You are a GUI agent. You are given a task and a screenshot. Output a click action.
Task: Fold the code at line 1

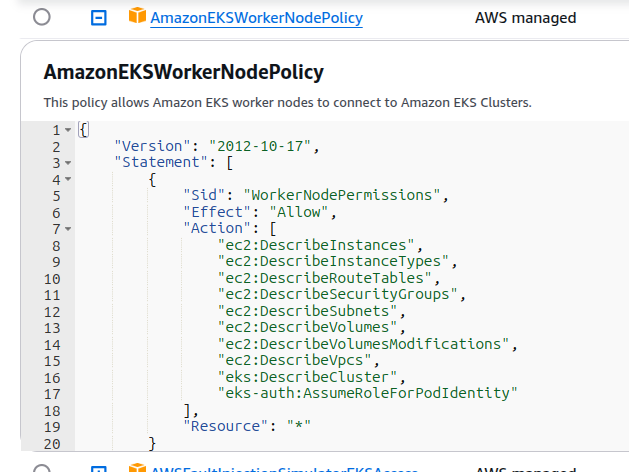68,130
